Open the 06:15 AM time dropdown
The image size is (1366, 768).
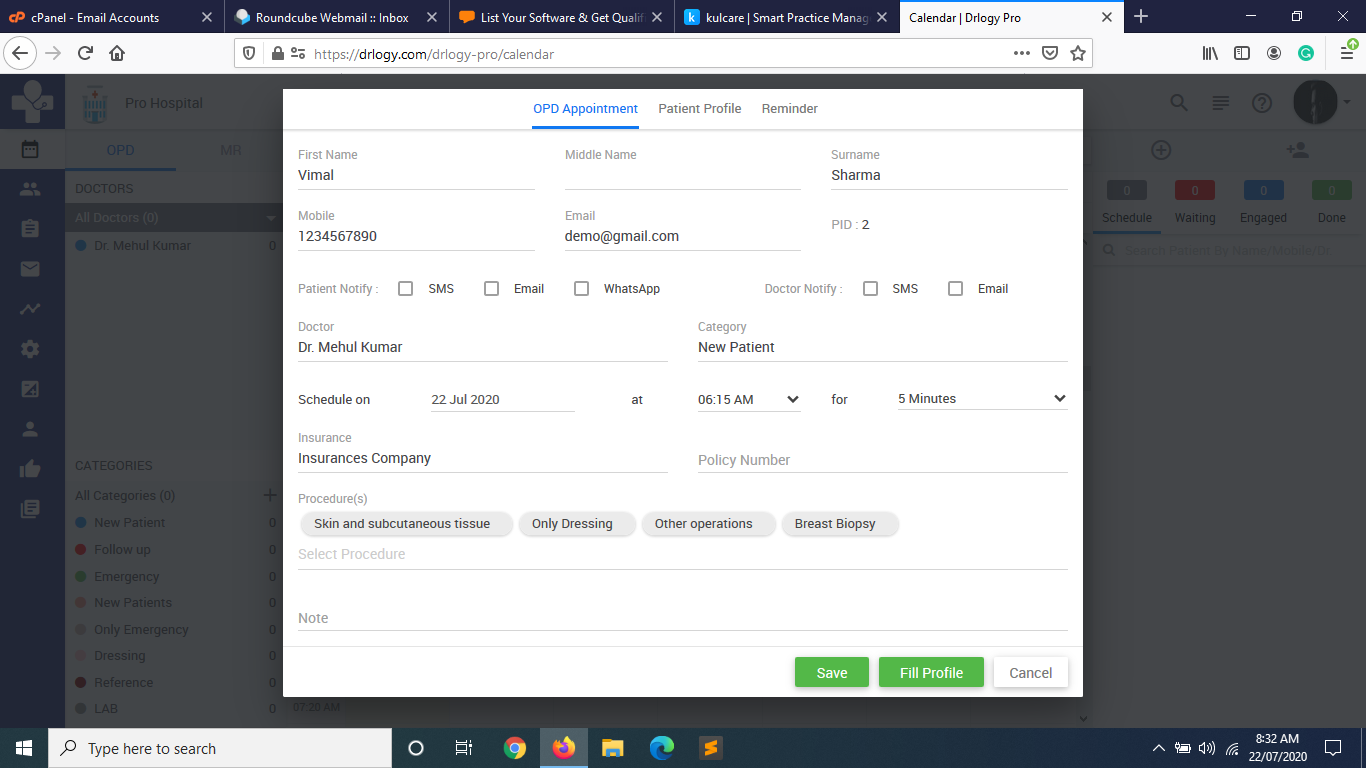click(x=748, y=399)
